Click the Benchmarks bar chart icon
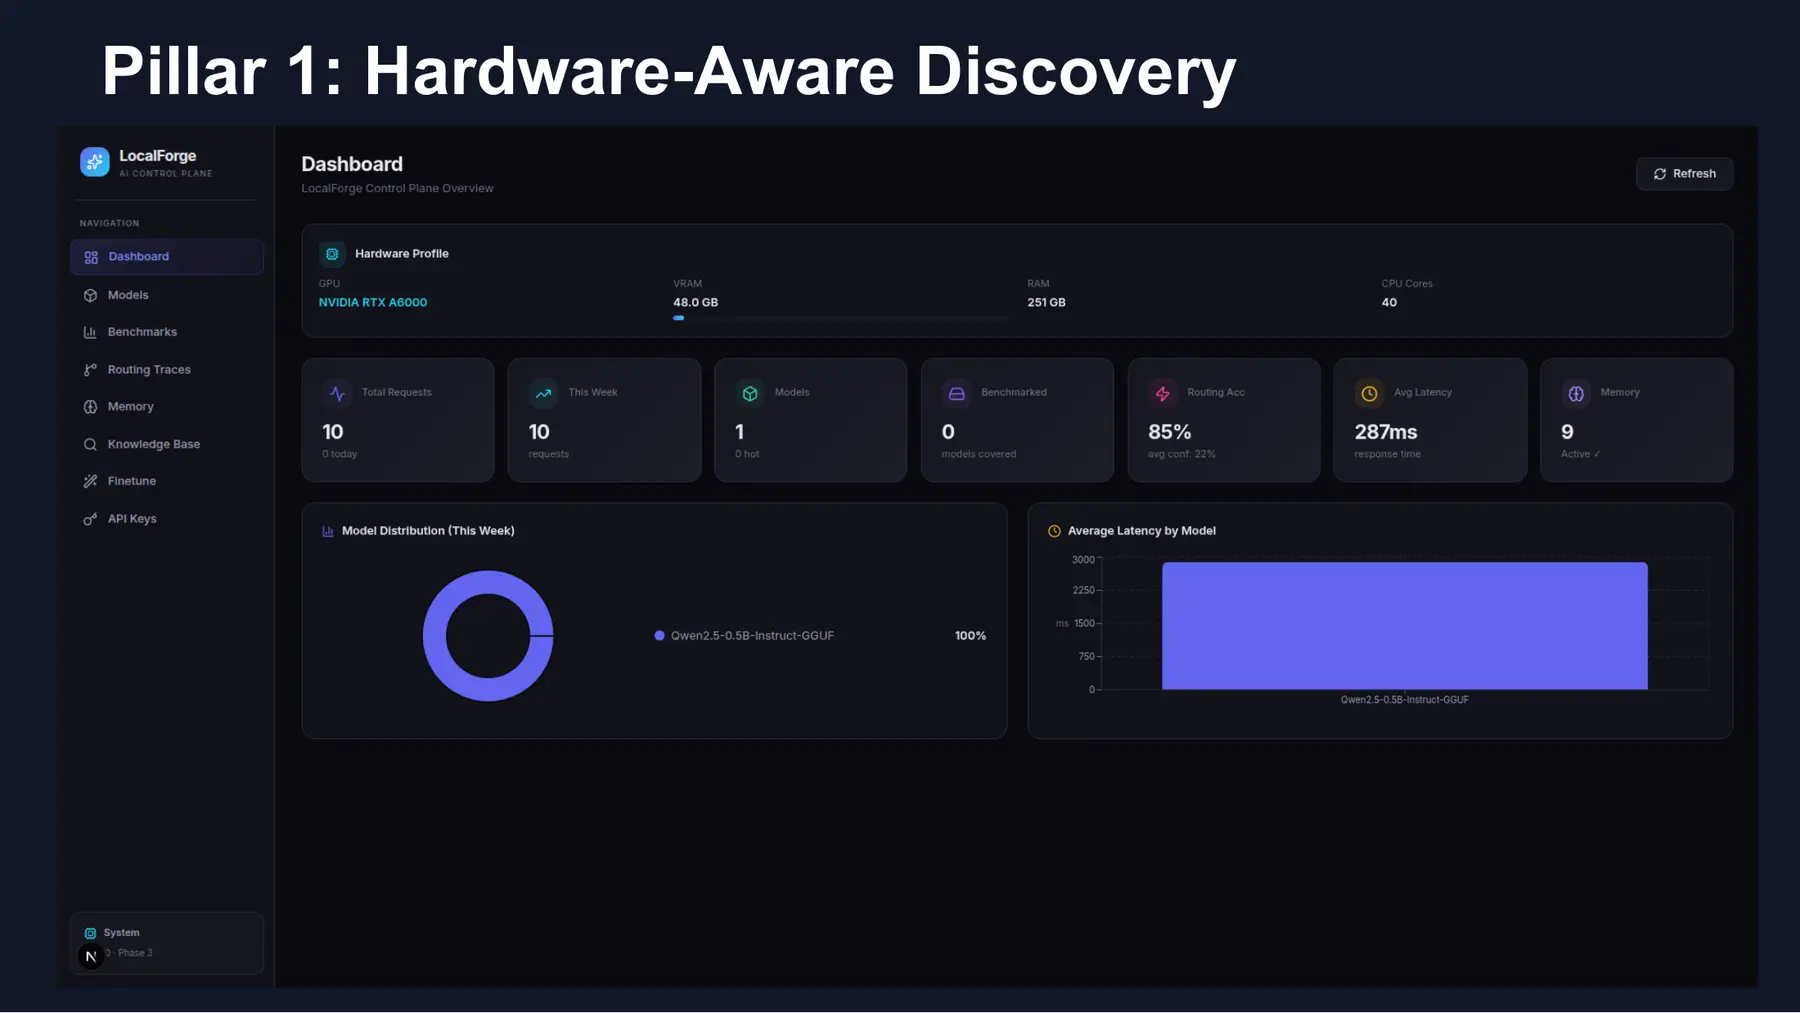 [x=90, y=332]
